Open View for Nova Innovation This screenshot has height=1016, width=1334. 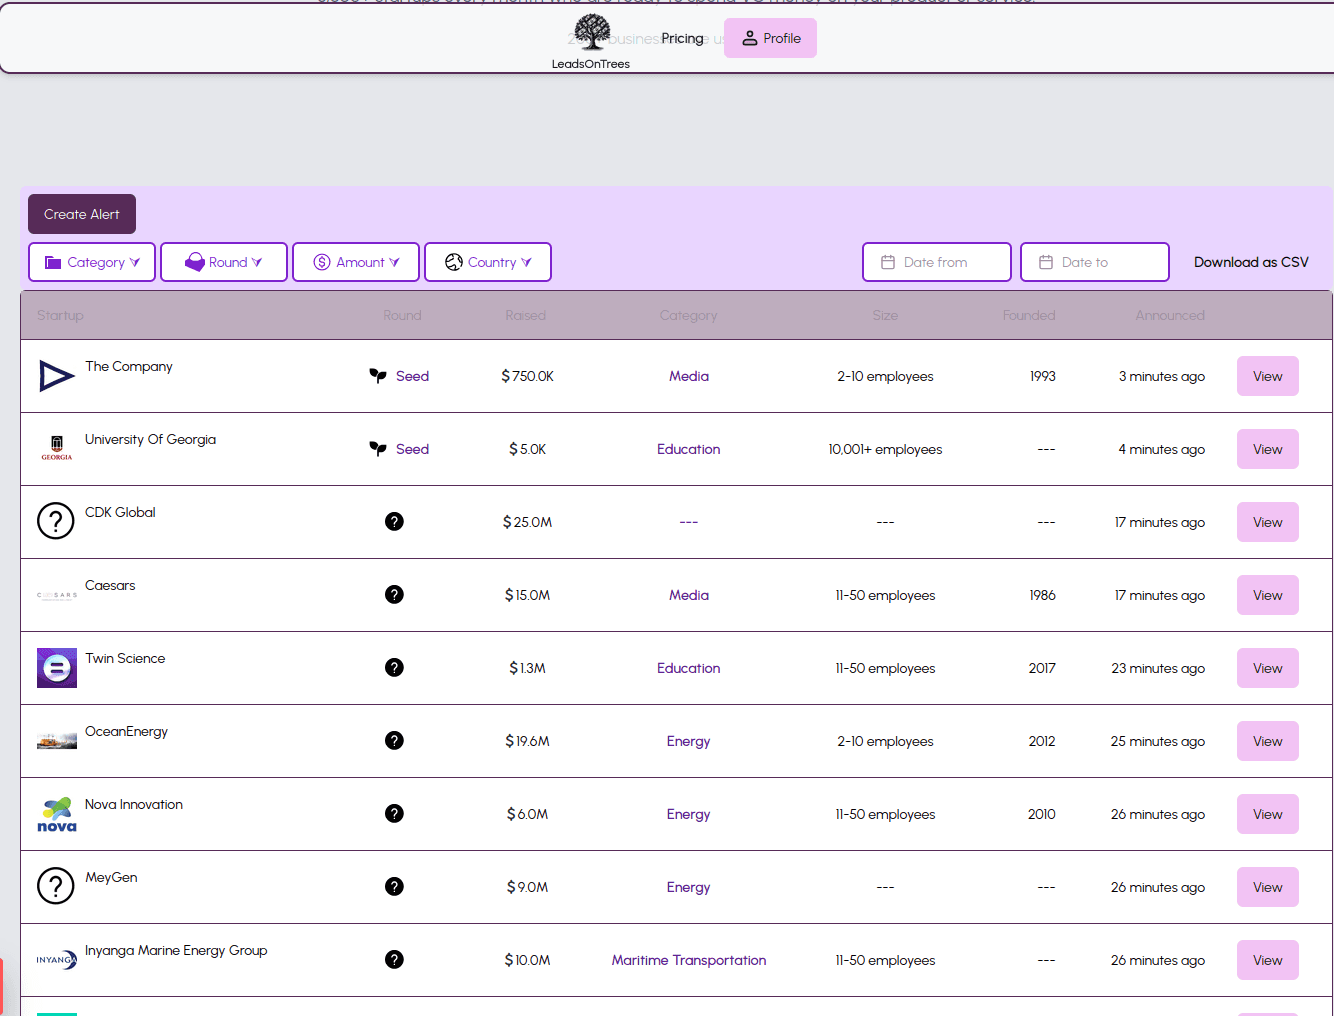1268,814
